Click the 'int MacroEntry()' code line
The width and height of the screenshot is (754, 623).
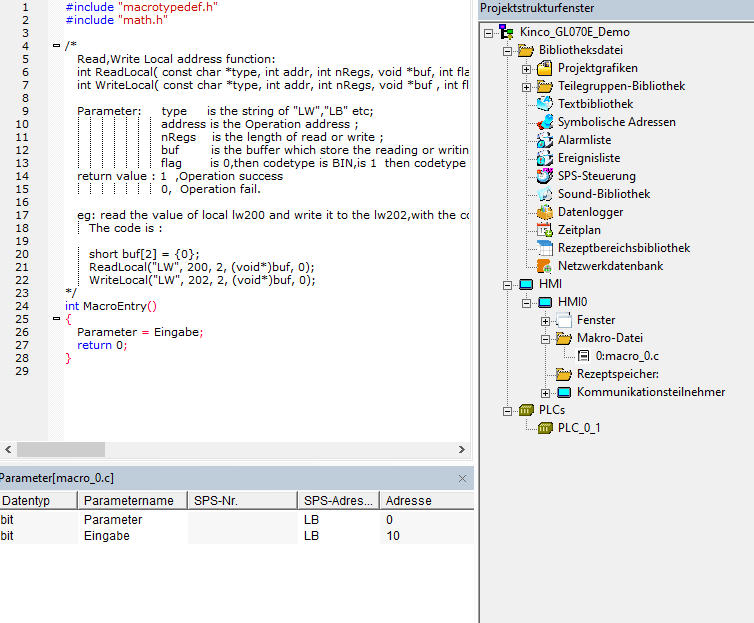pos(111,306)
